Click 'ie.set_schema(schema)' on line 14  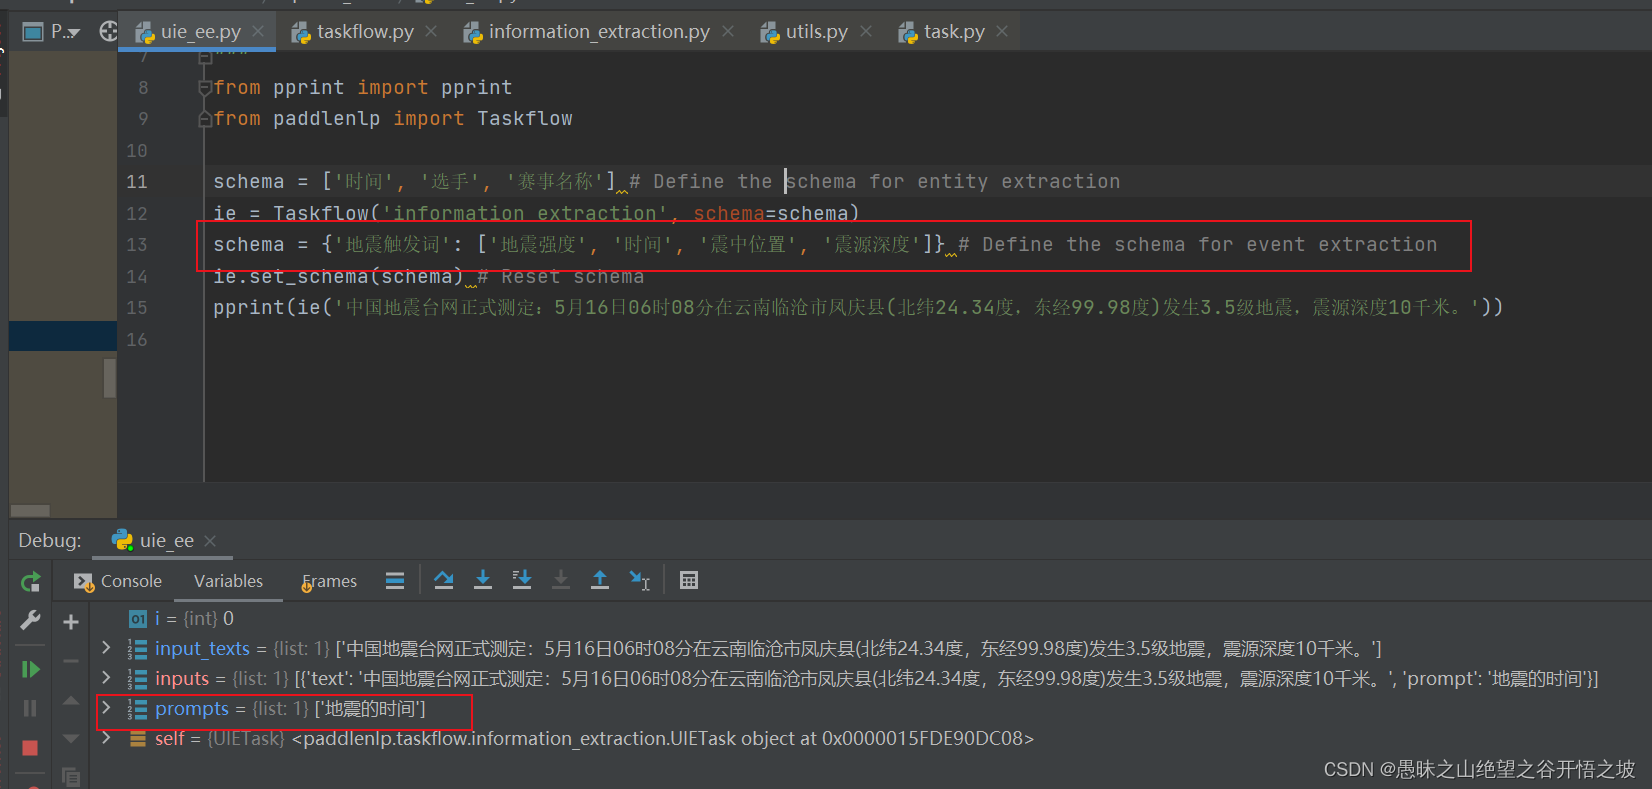pyautogui.click(x=338, y=277)
